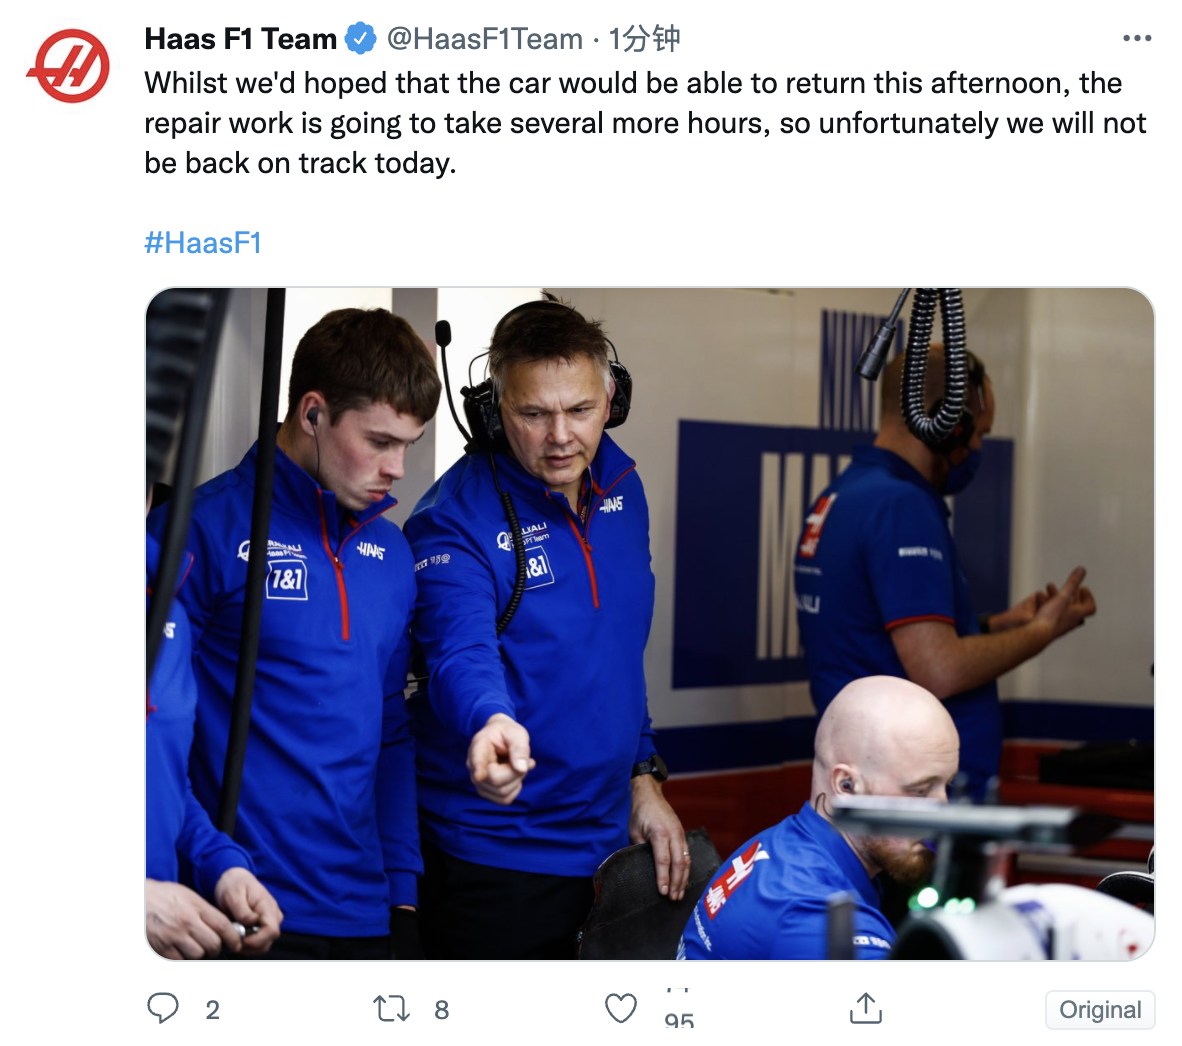The image size is (1182, 1046).
Task: Click the retweet count 8
Action: tap(442, 1010)
